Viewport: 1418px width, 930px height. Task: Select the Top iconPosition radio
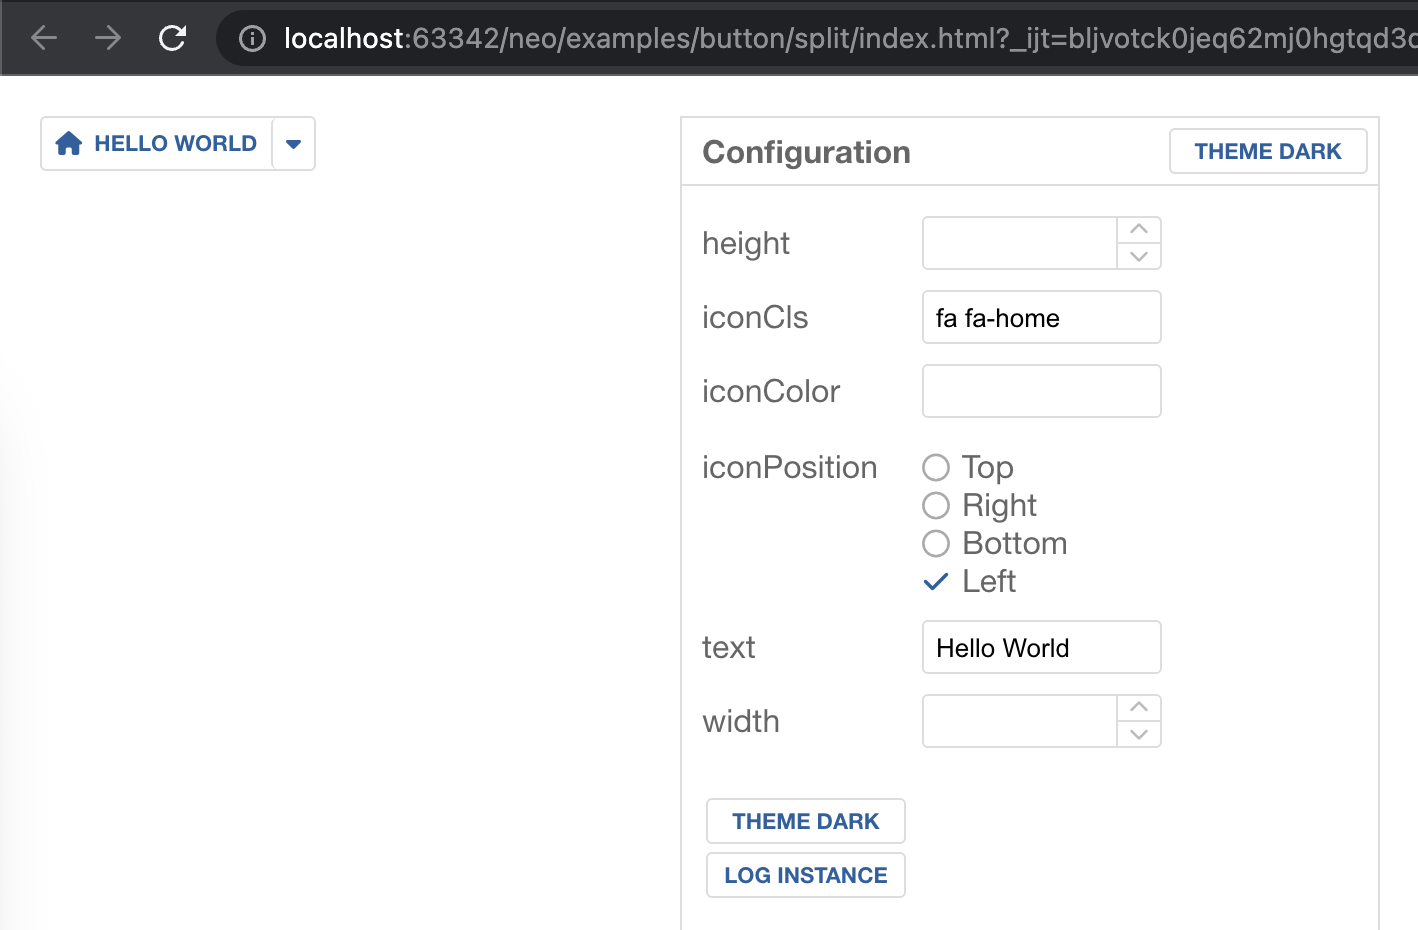pyautogui.click(x=936, y=467)
